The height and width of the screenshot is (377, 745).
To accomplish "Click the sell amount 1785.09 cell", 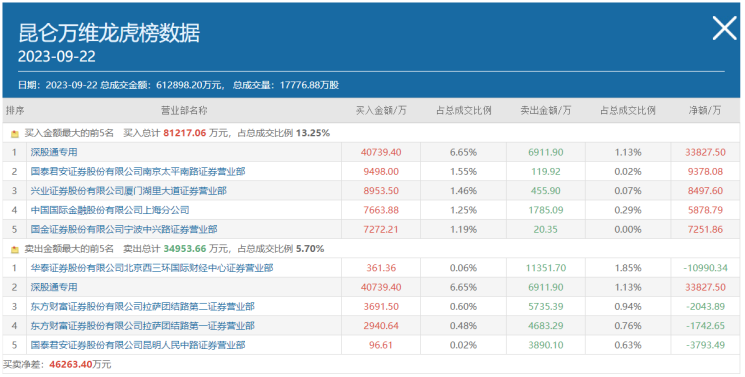I will click(x=545, y=210).
